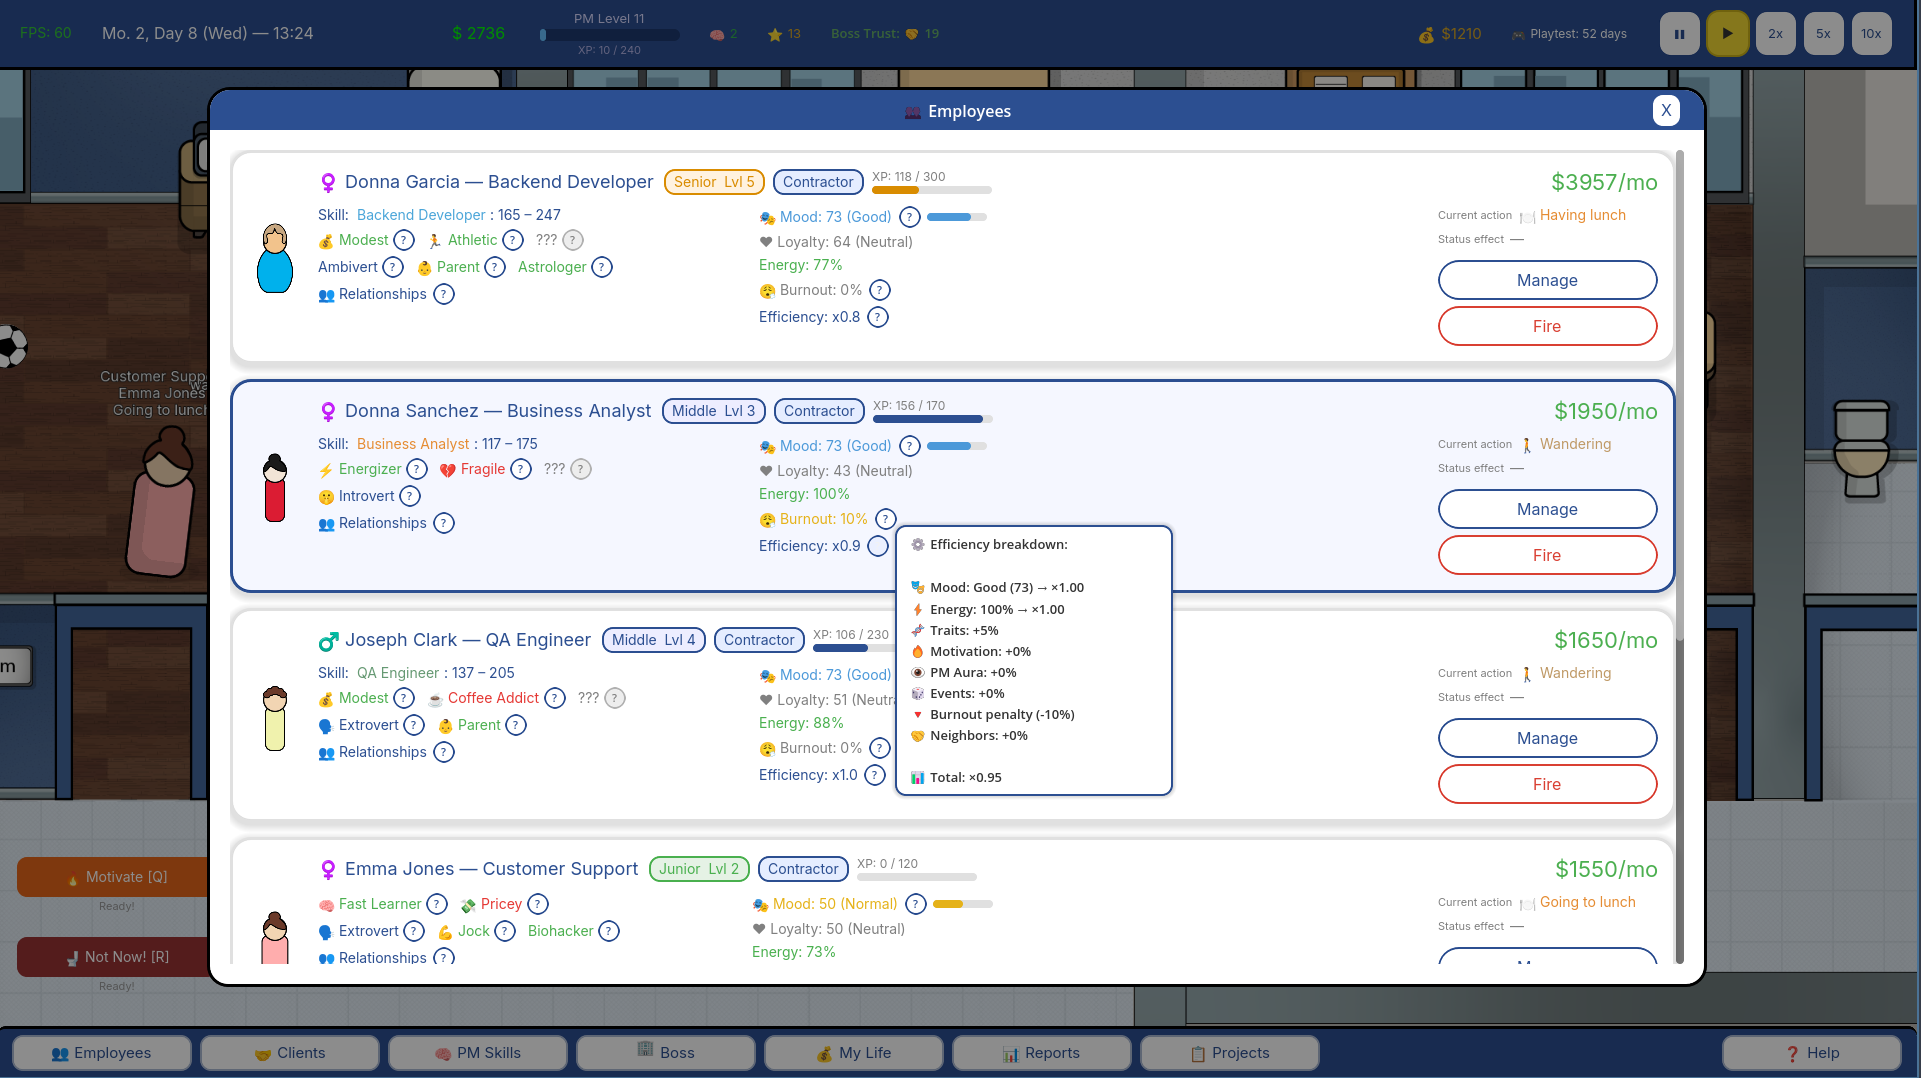Click Donna Garcia's unknown trait help icon
Viewport: 1921px width, 1078px height.
point(573,240)
